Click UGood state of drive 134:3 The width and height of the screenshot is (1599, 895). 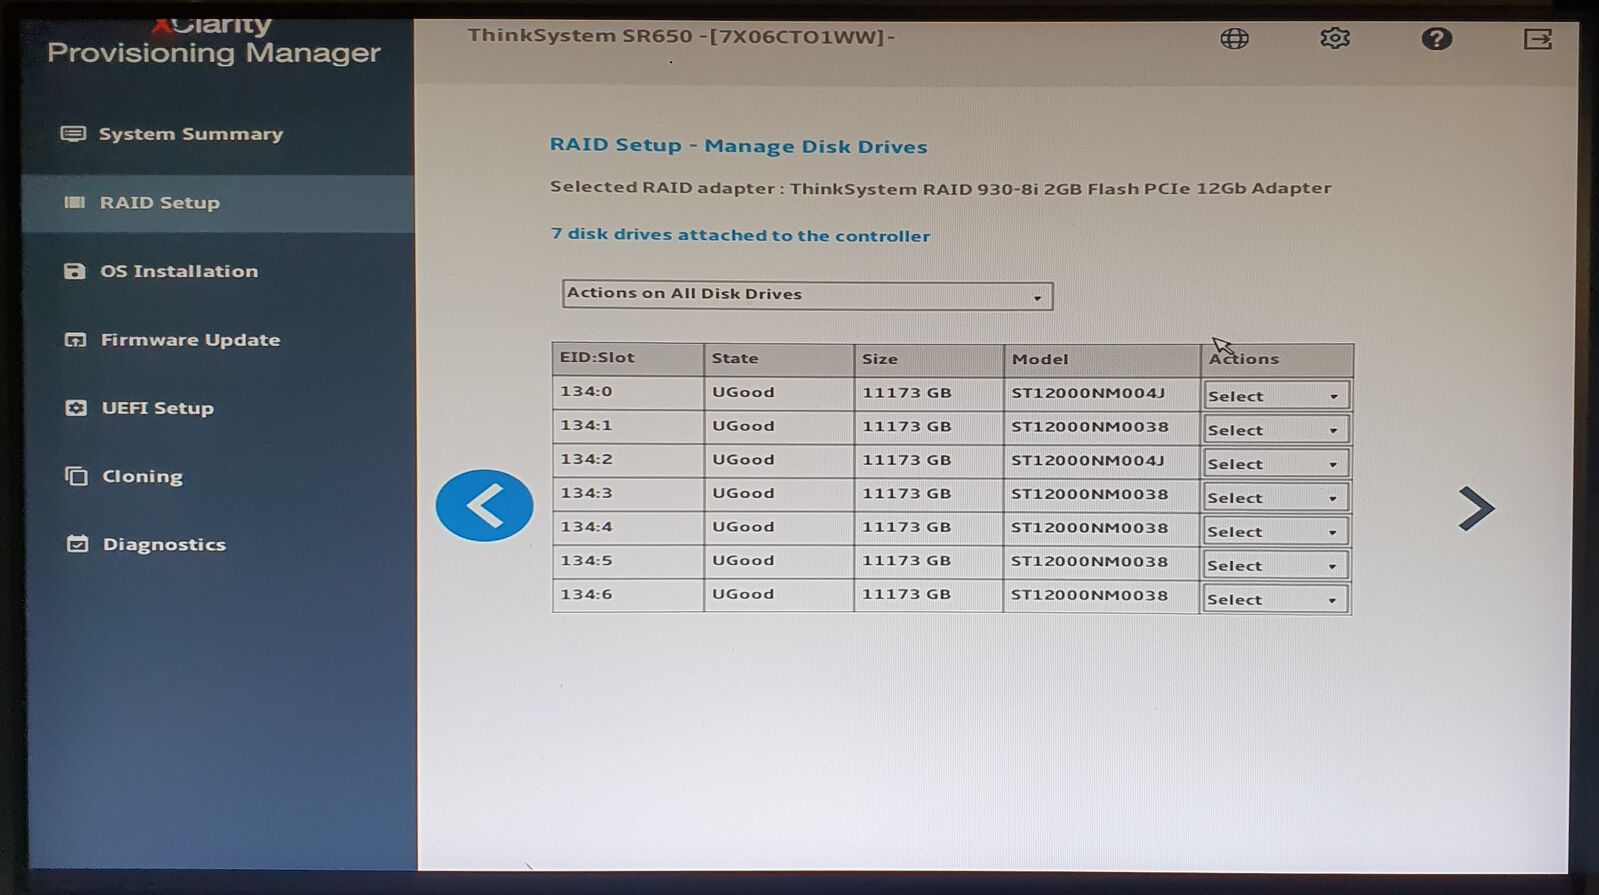(x=743, y=493)
